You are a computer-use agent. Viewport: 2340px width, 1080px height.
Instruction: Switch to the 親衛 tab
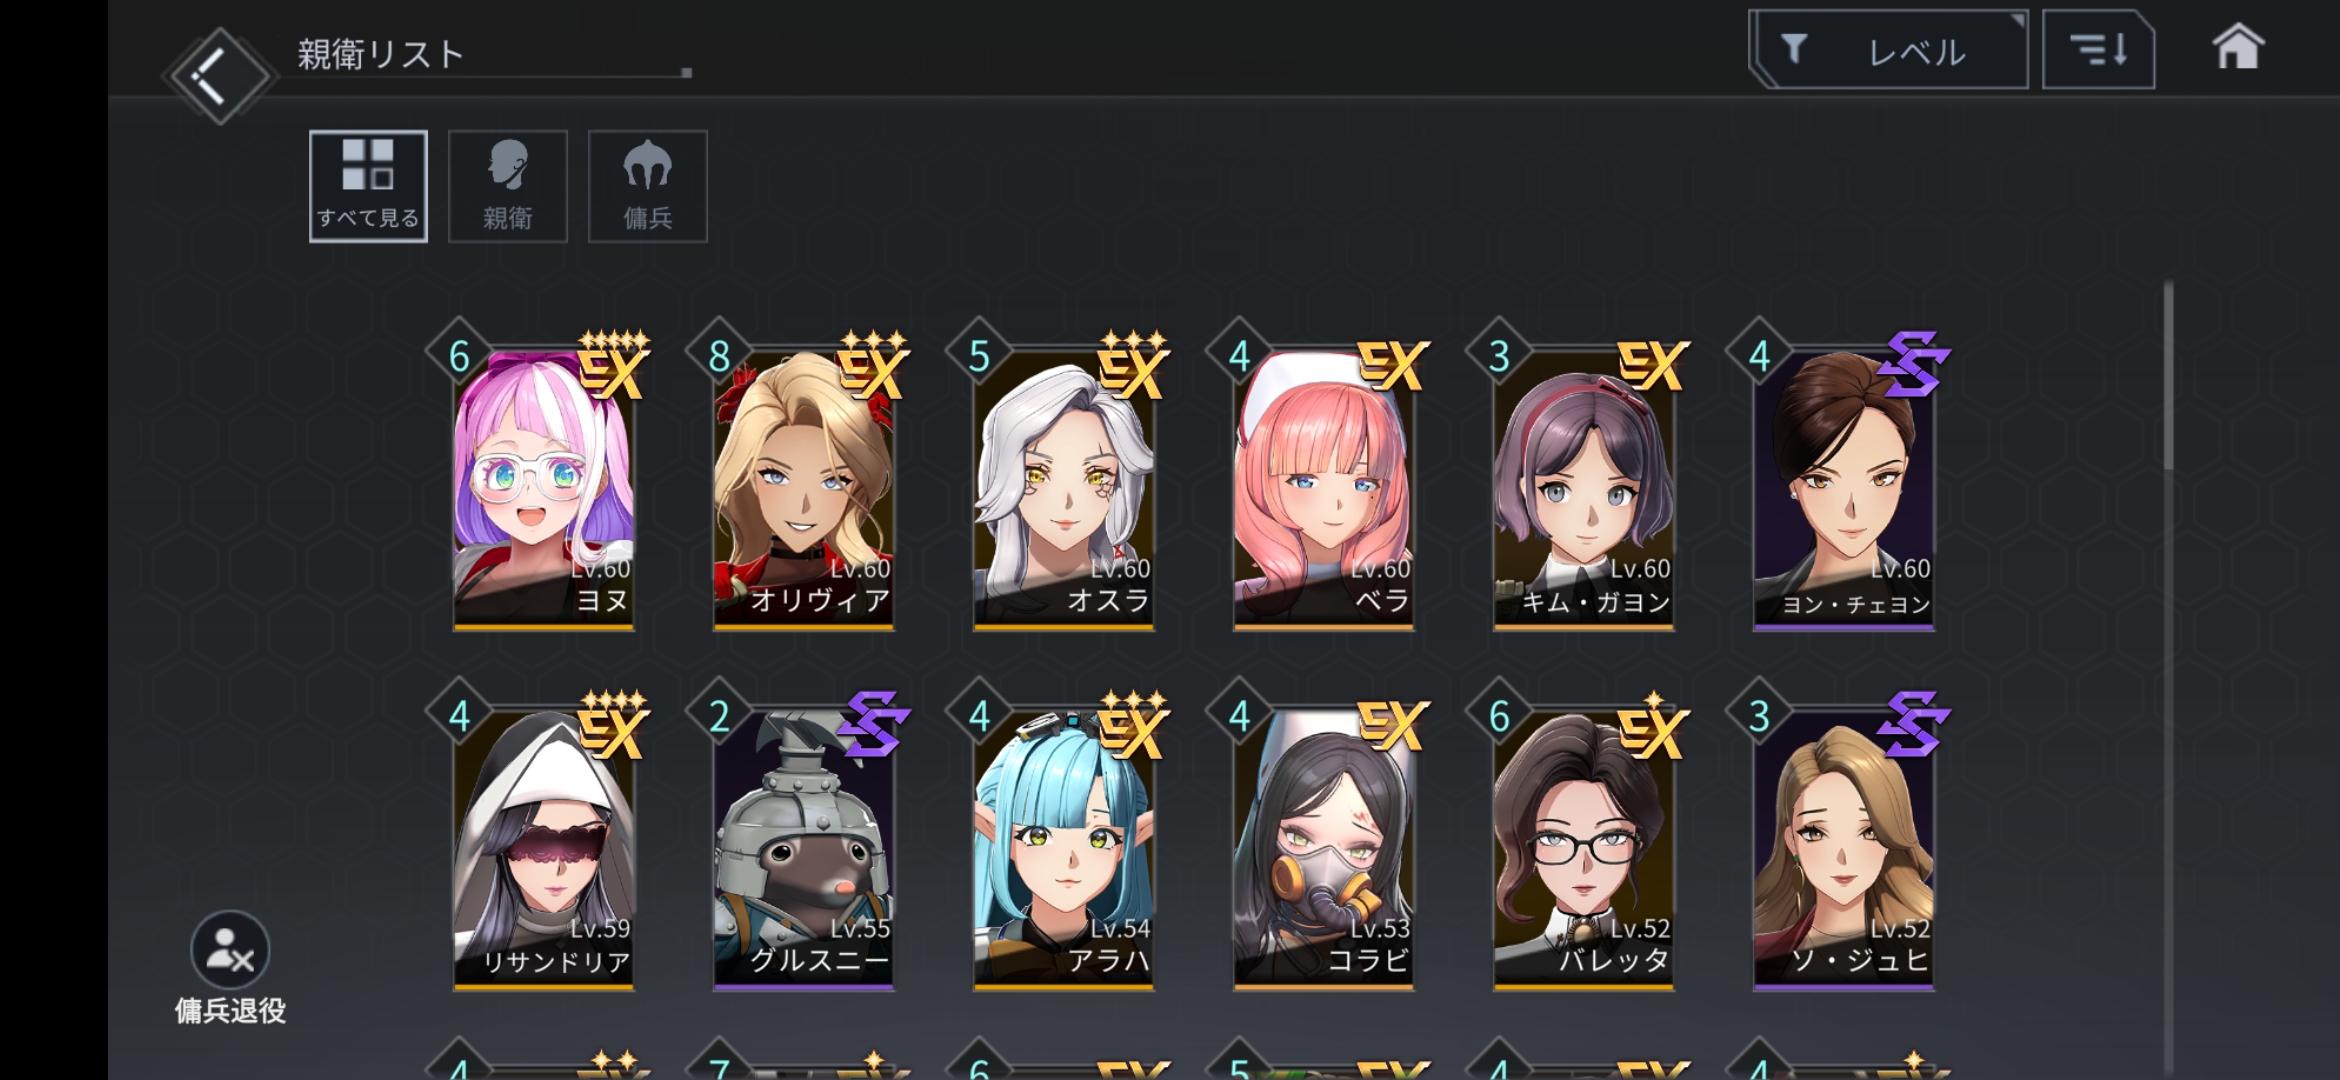pyautogui.click(x=508, y=186)
